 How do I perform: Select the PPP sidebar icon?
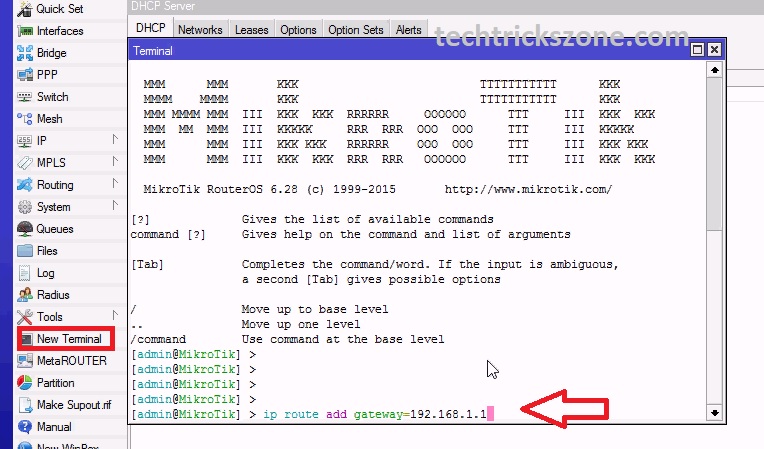24,75
